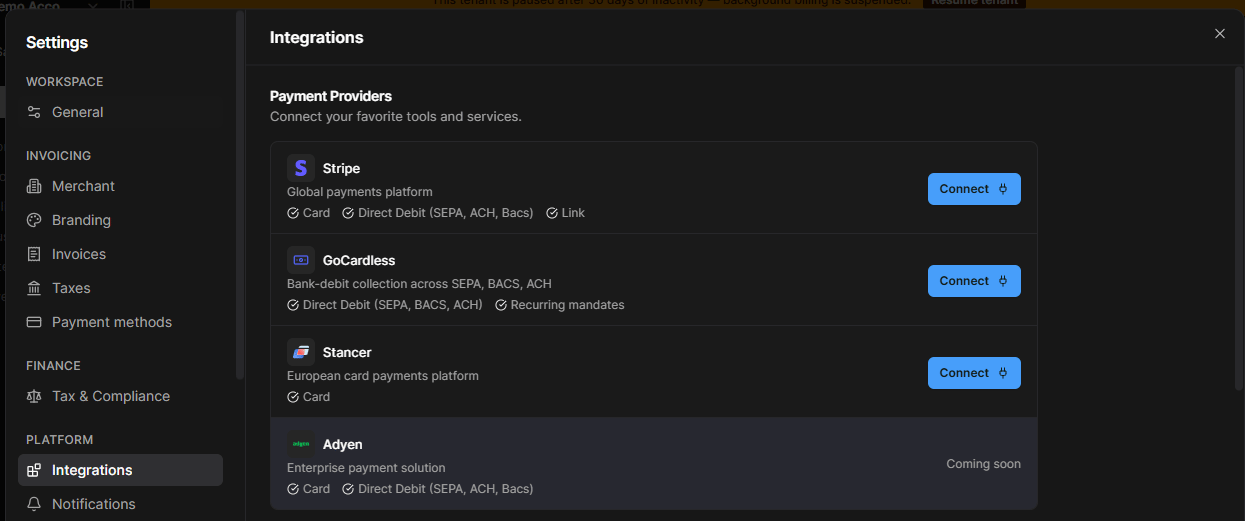Click the Stripe logo icon
The width and height of the screenshot is (1245, 521).
(x=301, y=168)
